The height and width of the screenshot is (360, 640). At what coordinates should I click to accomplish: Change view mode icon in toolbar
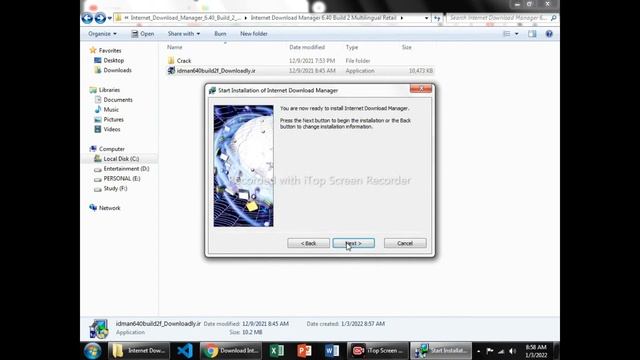click(507, 34)
